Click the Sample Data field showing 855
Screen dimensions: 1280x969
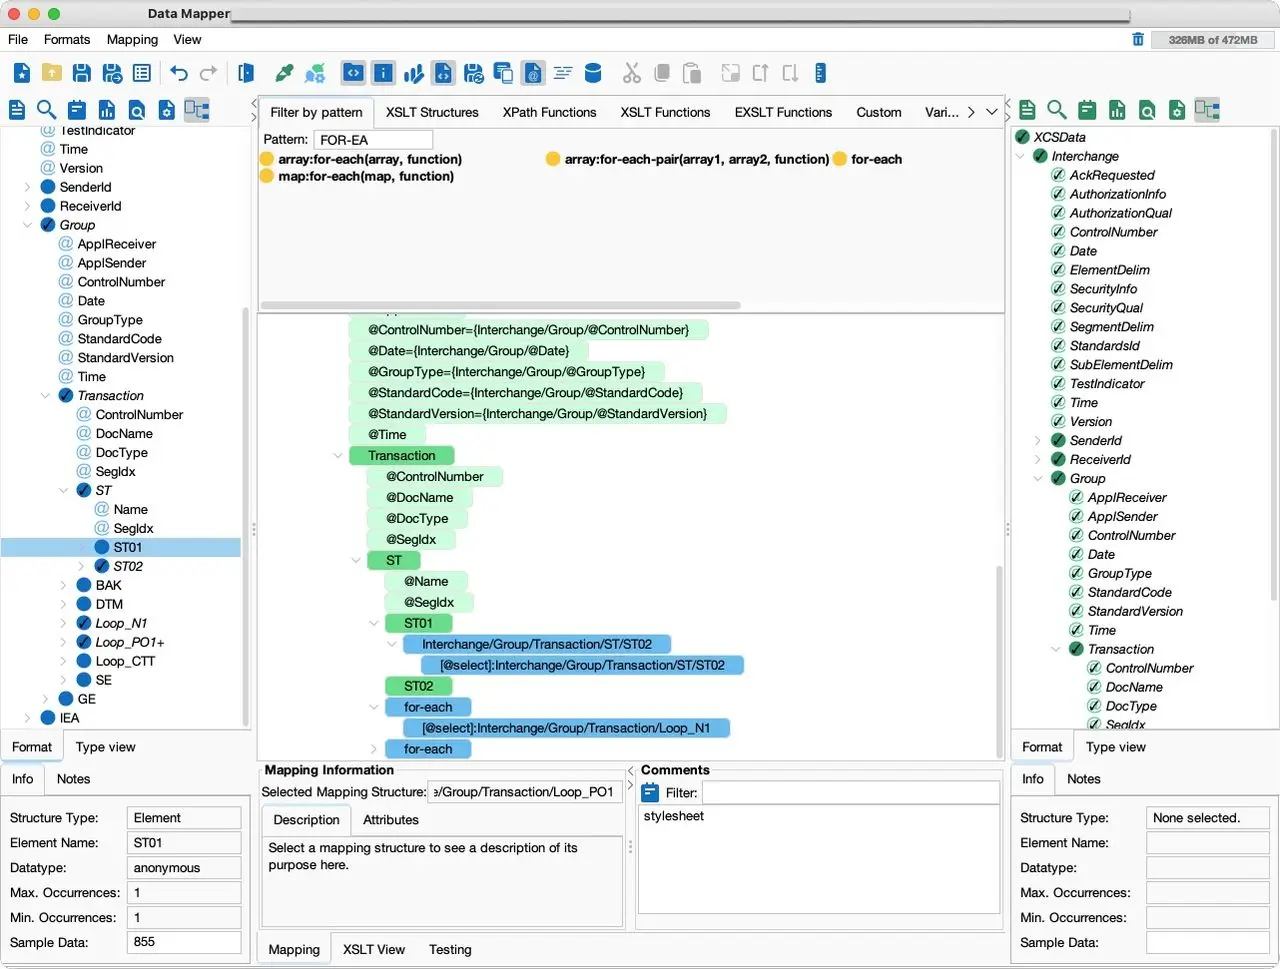[184, 942]
